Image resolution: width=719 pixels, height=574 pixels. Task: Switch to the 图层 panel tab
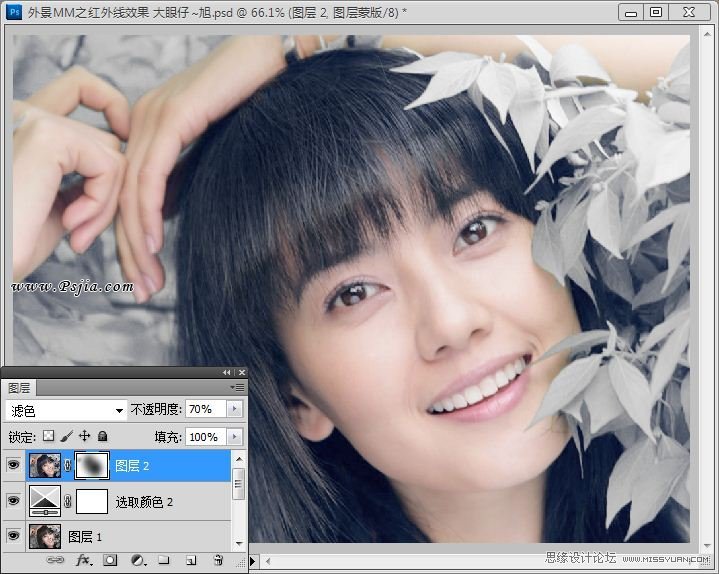coord(20,387)
